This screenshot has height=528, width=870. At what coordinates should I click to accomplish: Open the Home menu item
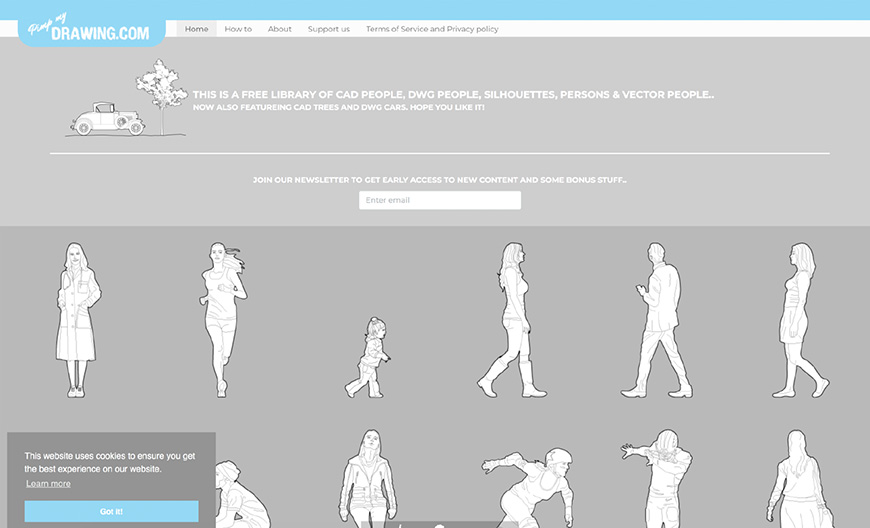pos(197,29)
